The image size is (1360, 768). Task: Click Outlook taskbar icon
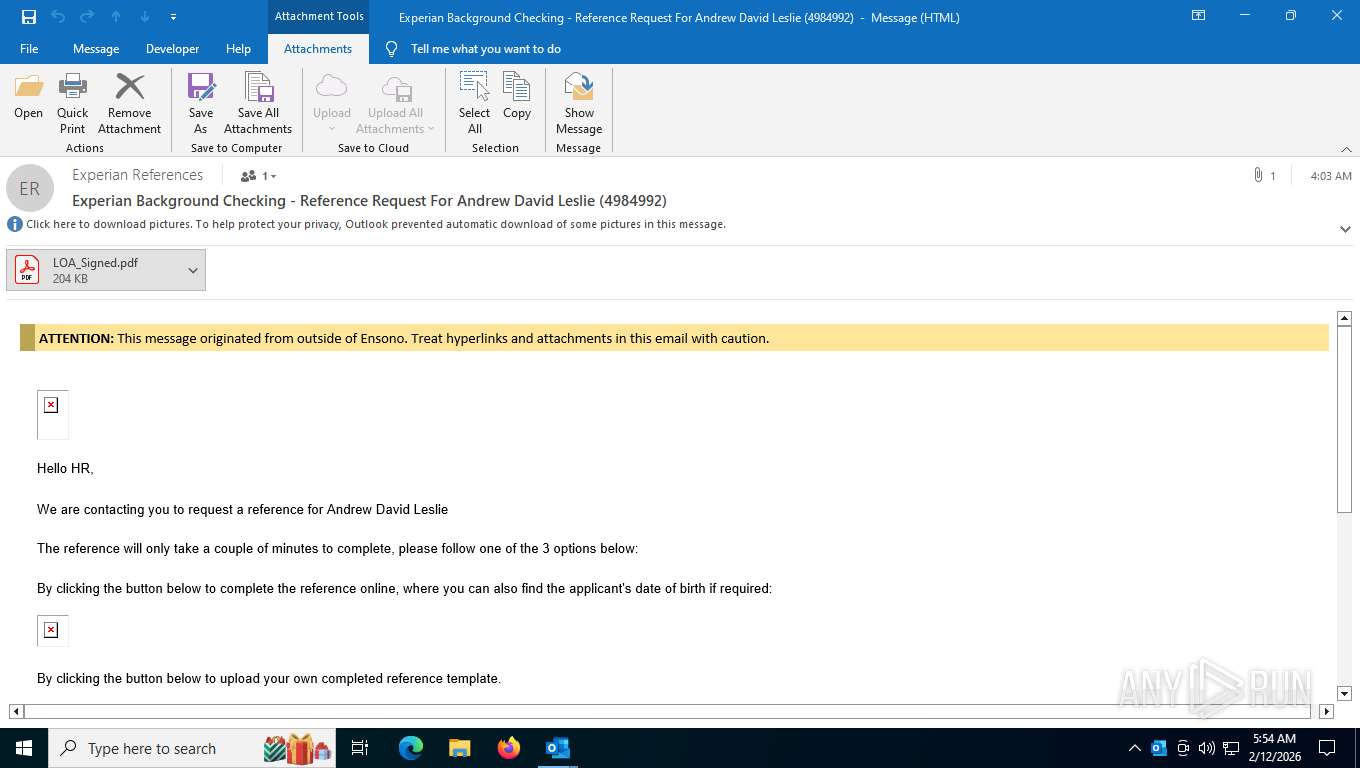557,748
